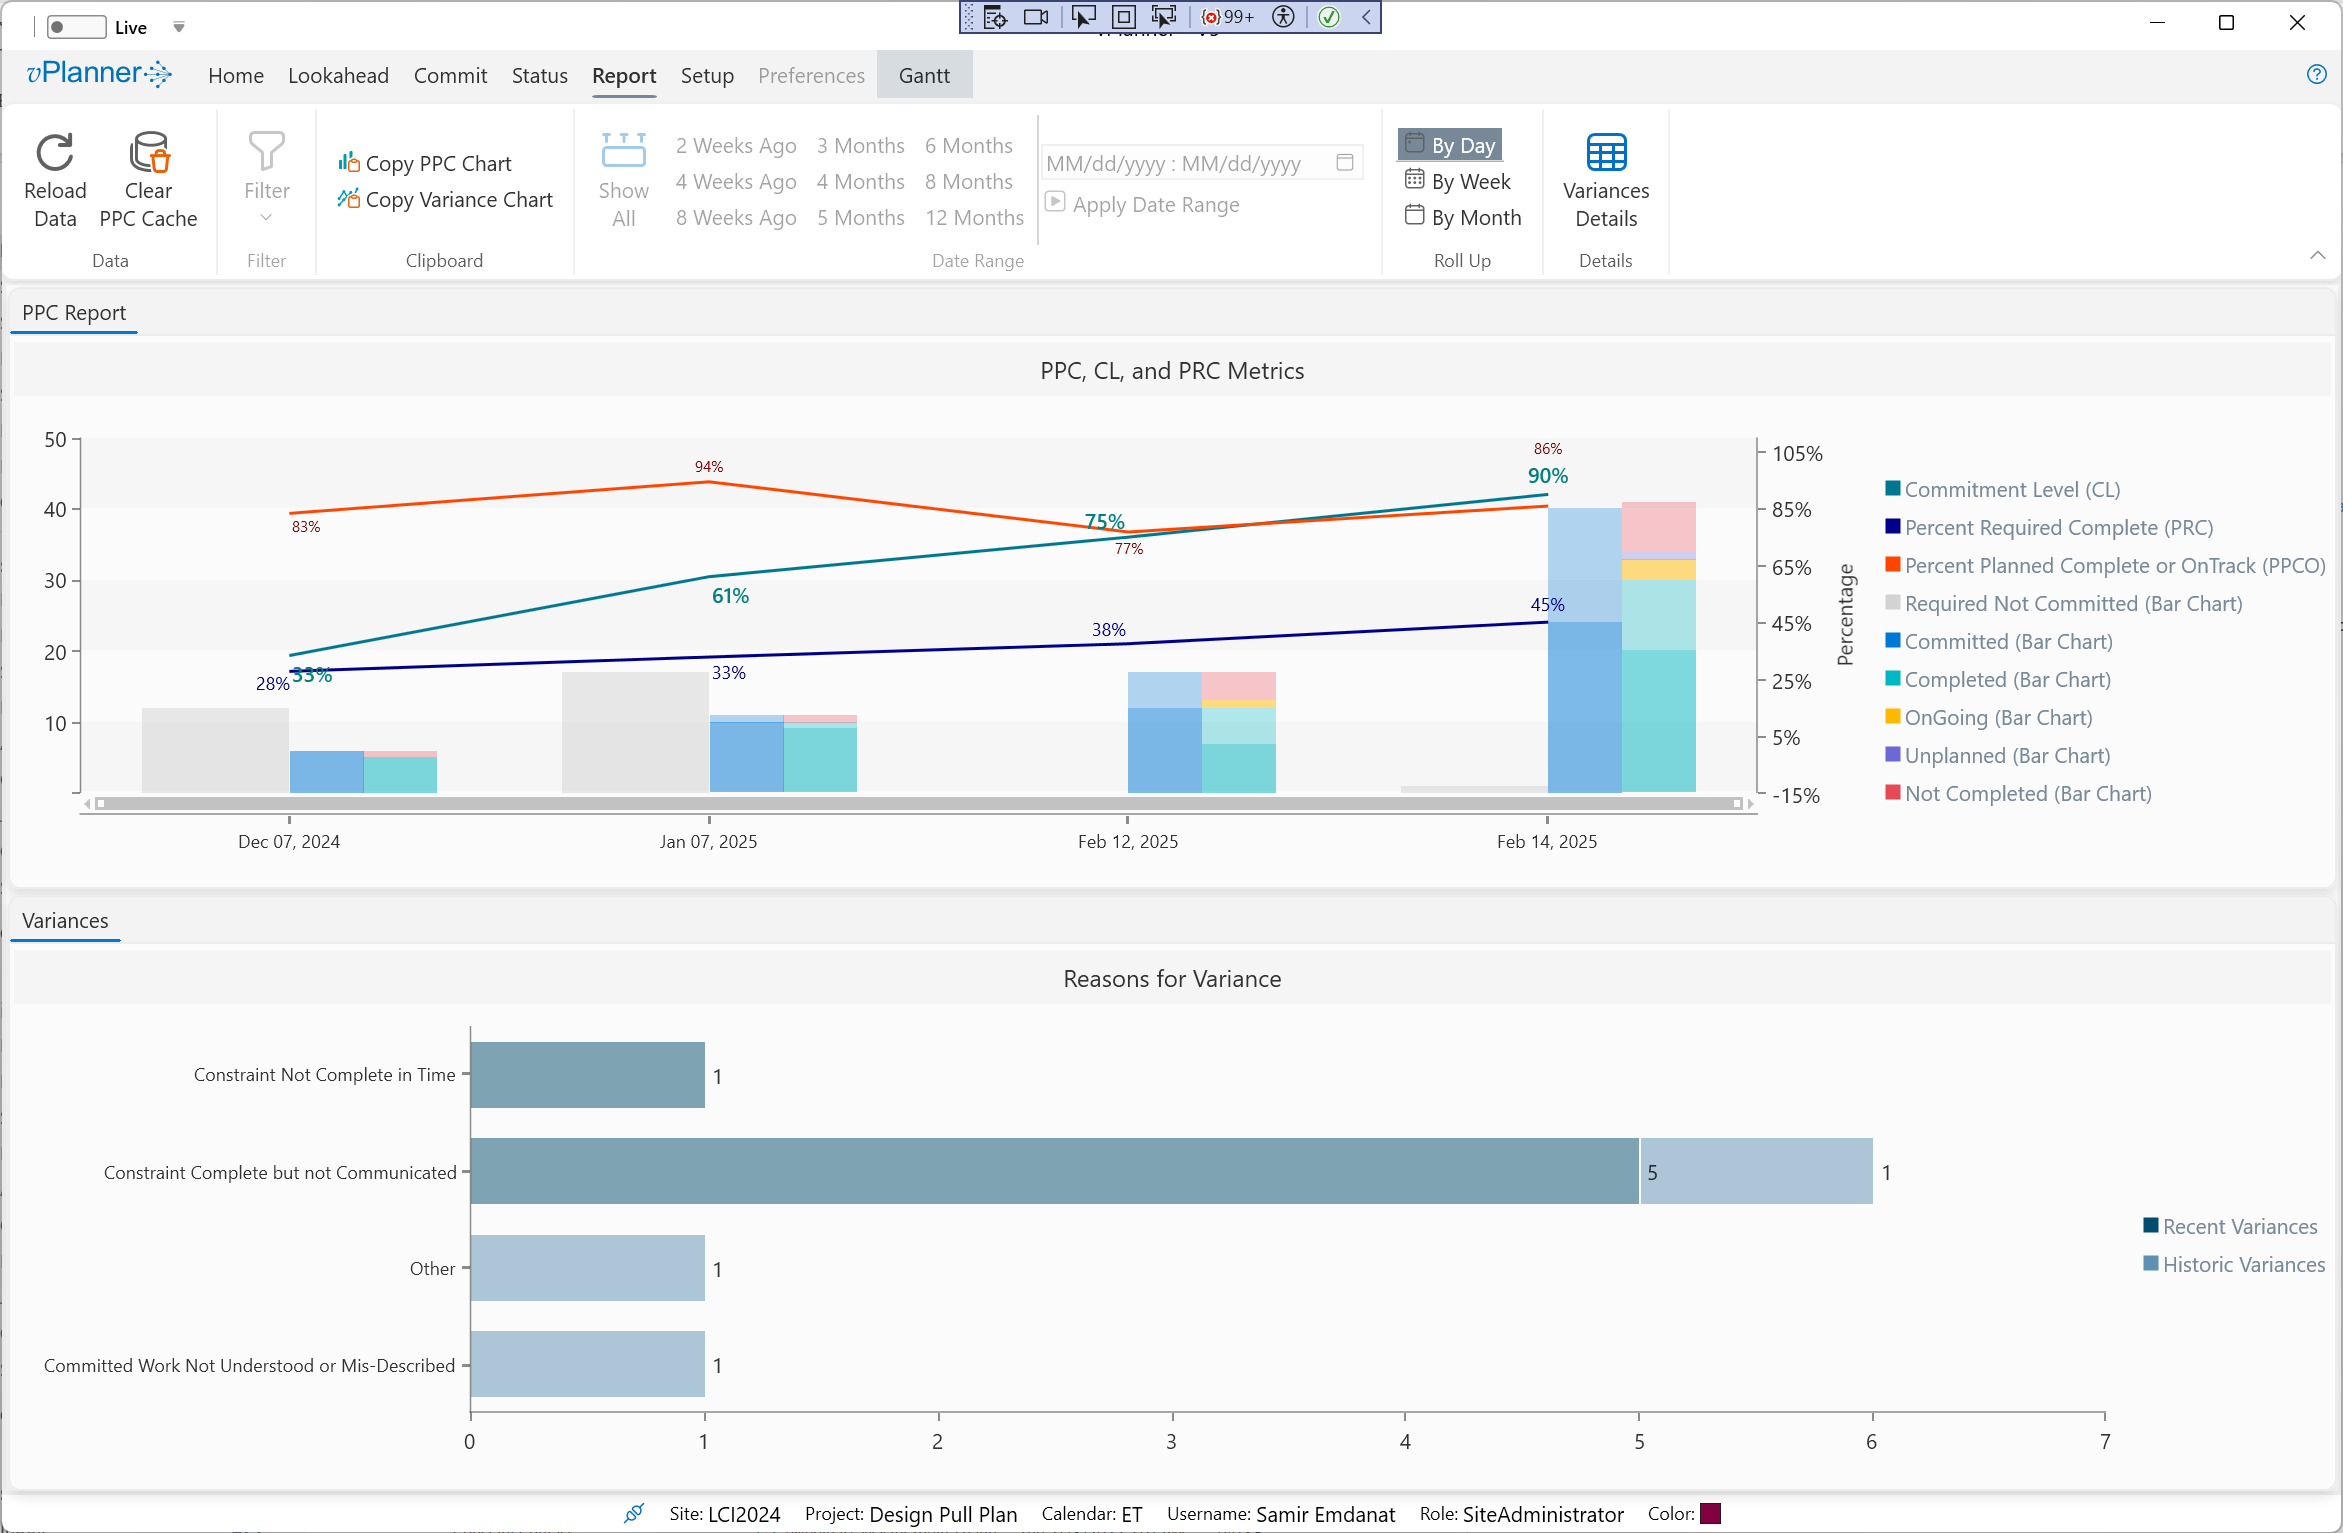Open the dropdown arrow next to Live
2343x1533 pixels.
point(178,27)
